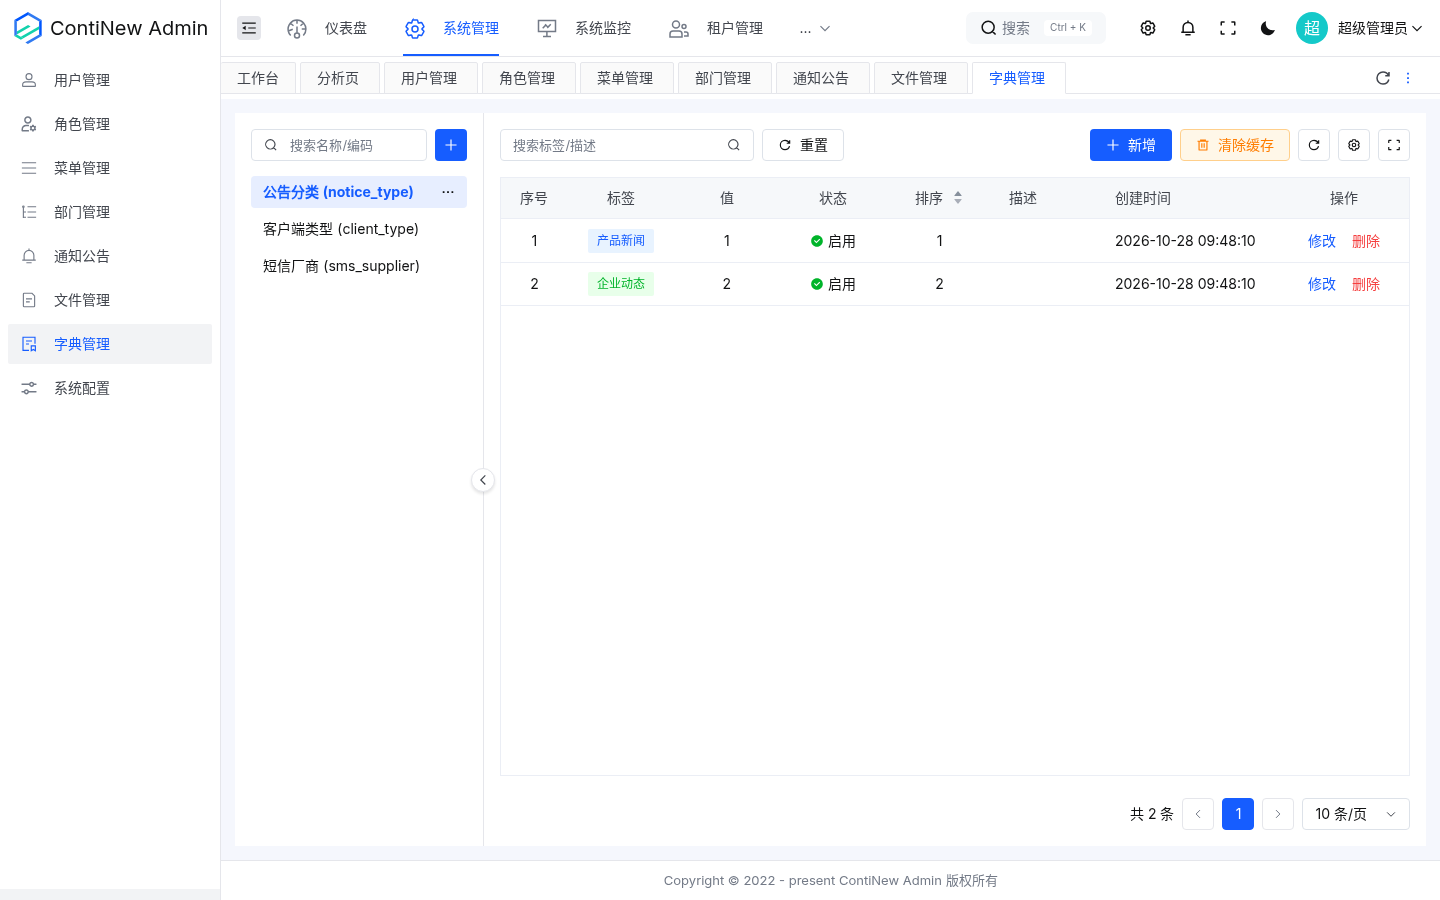Go to the next pagination page
Viewport: 1440px width, 900px height.
point(1278,814)
